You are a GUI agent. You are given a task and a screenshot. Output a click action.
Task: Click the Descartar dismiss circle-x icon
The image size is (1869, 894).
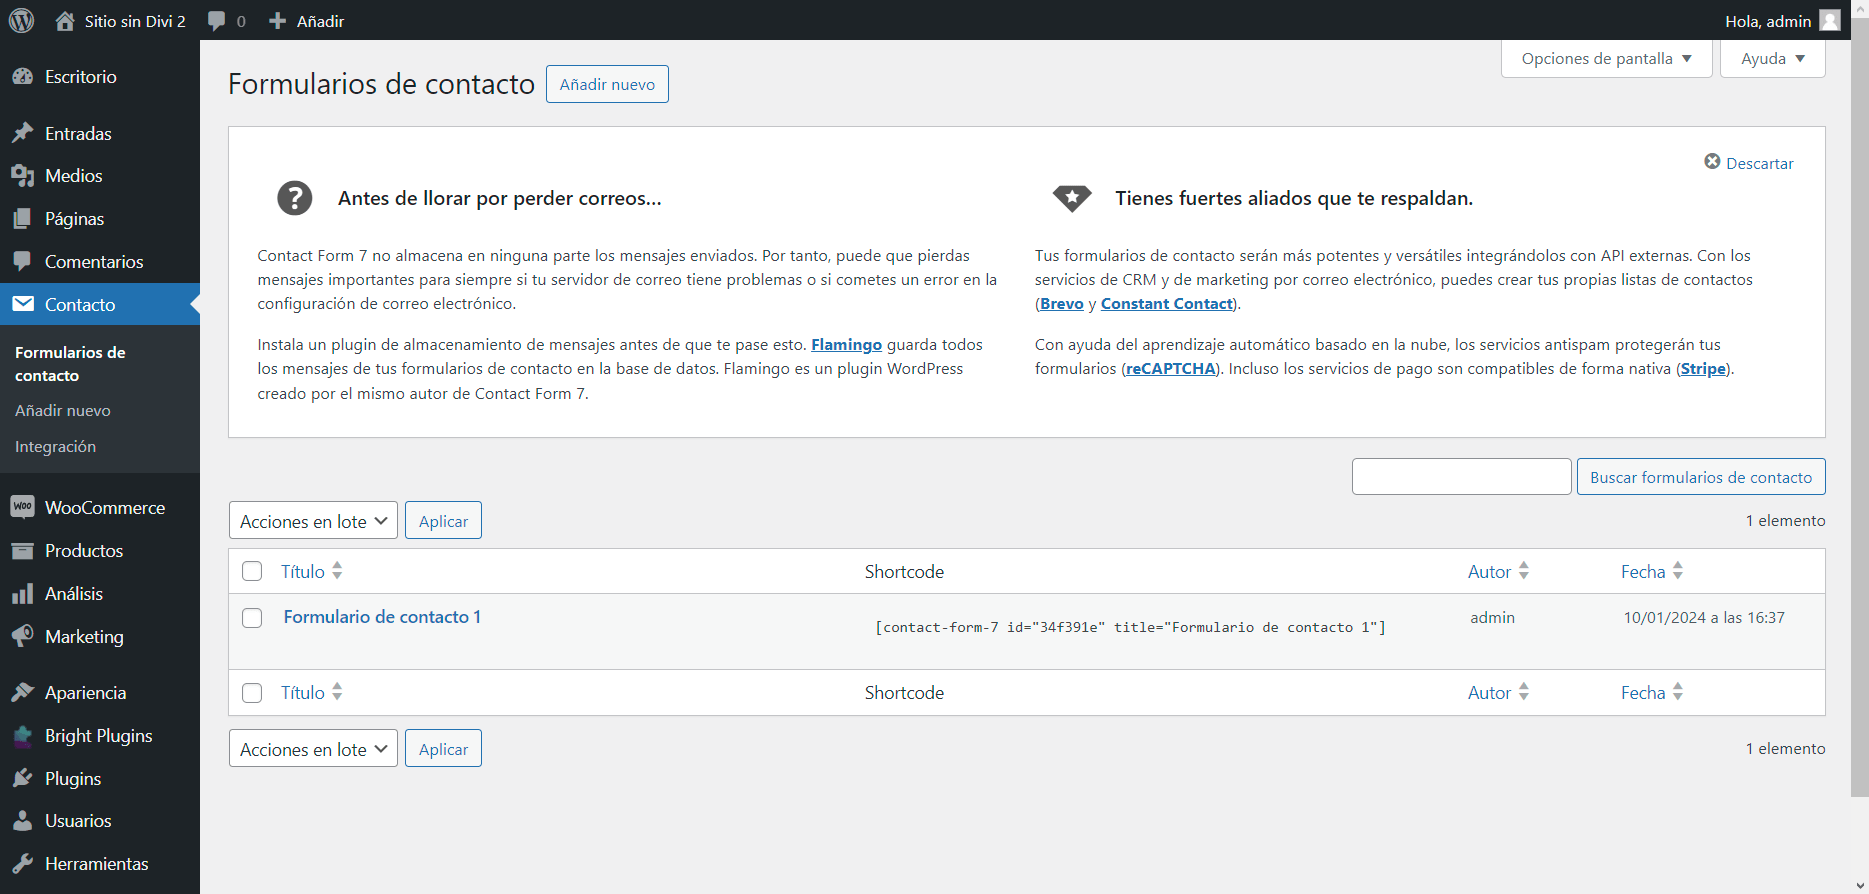coord(1712,162)
